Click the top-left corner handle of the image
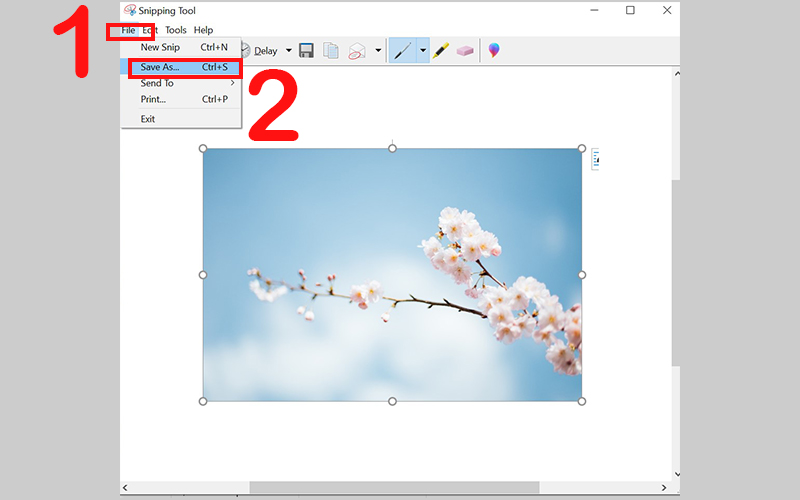The height and width of the screenshot is (500, 800). (x=203, y=148)
